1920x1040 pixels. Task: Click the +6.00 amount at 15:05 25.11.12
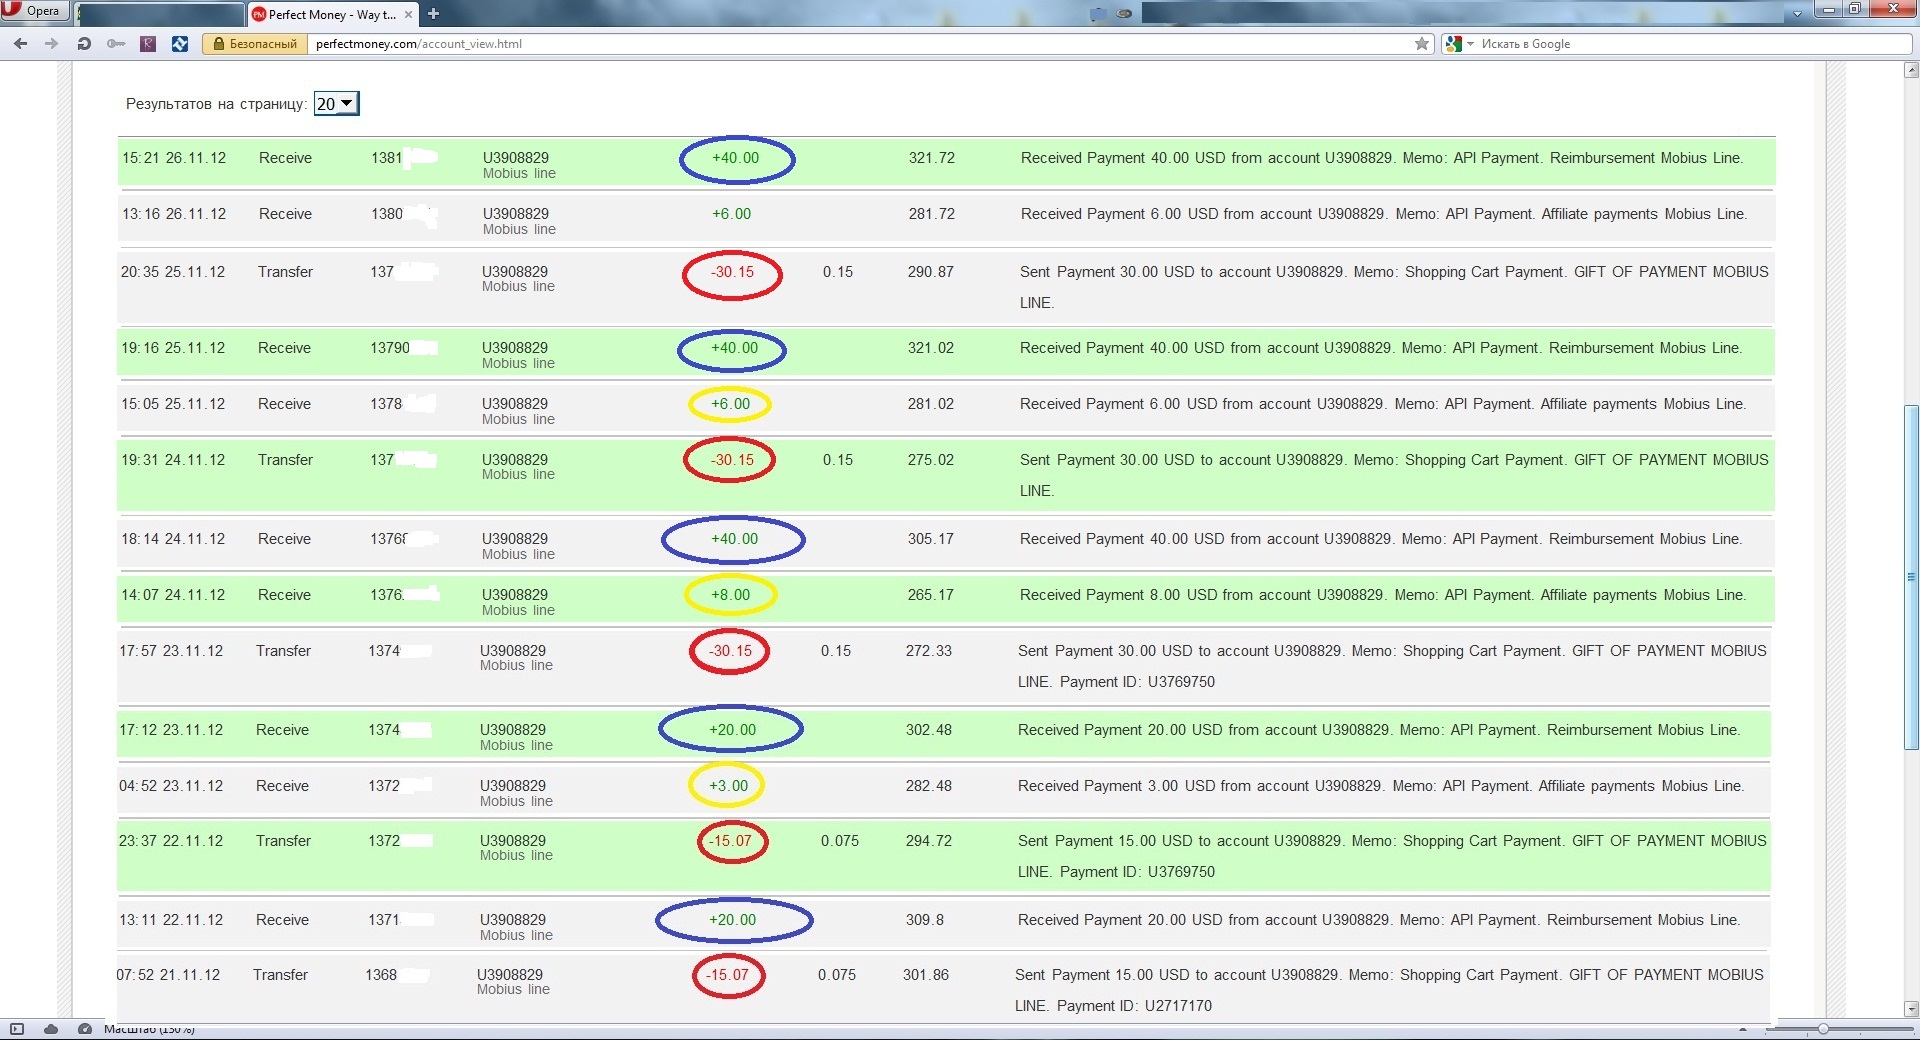pos(730,404)
